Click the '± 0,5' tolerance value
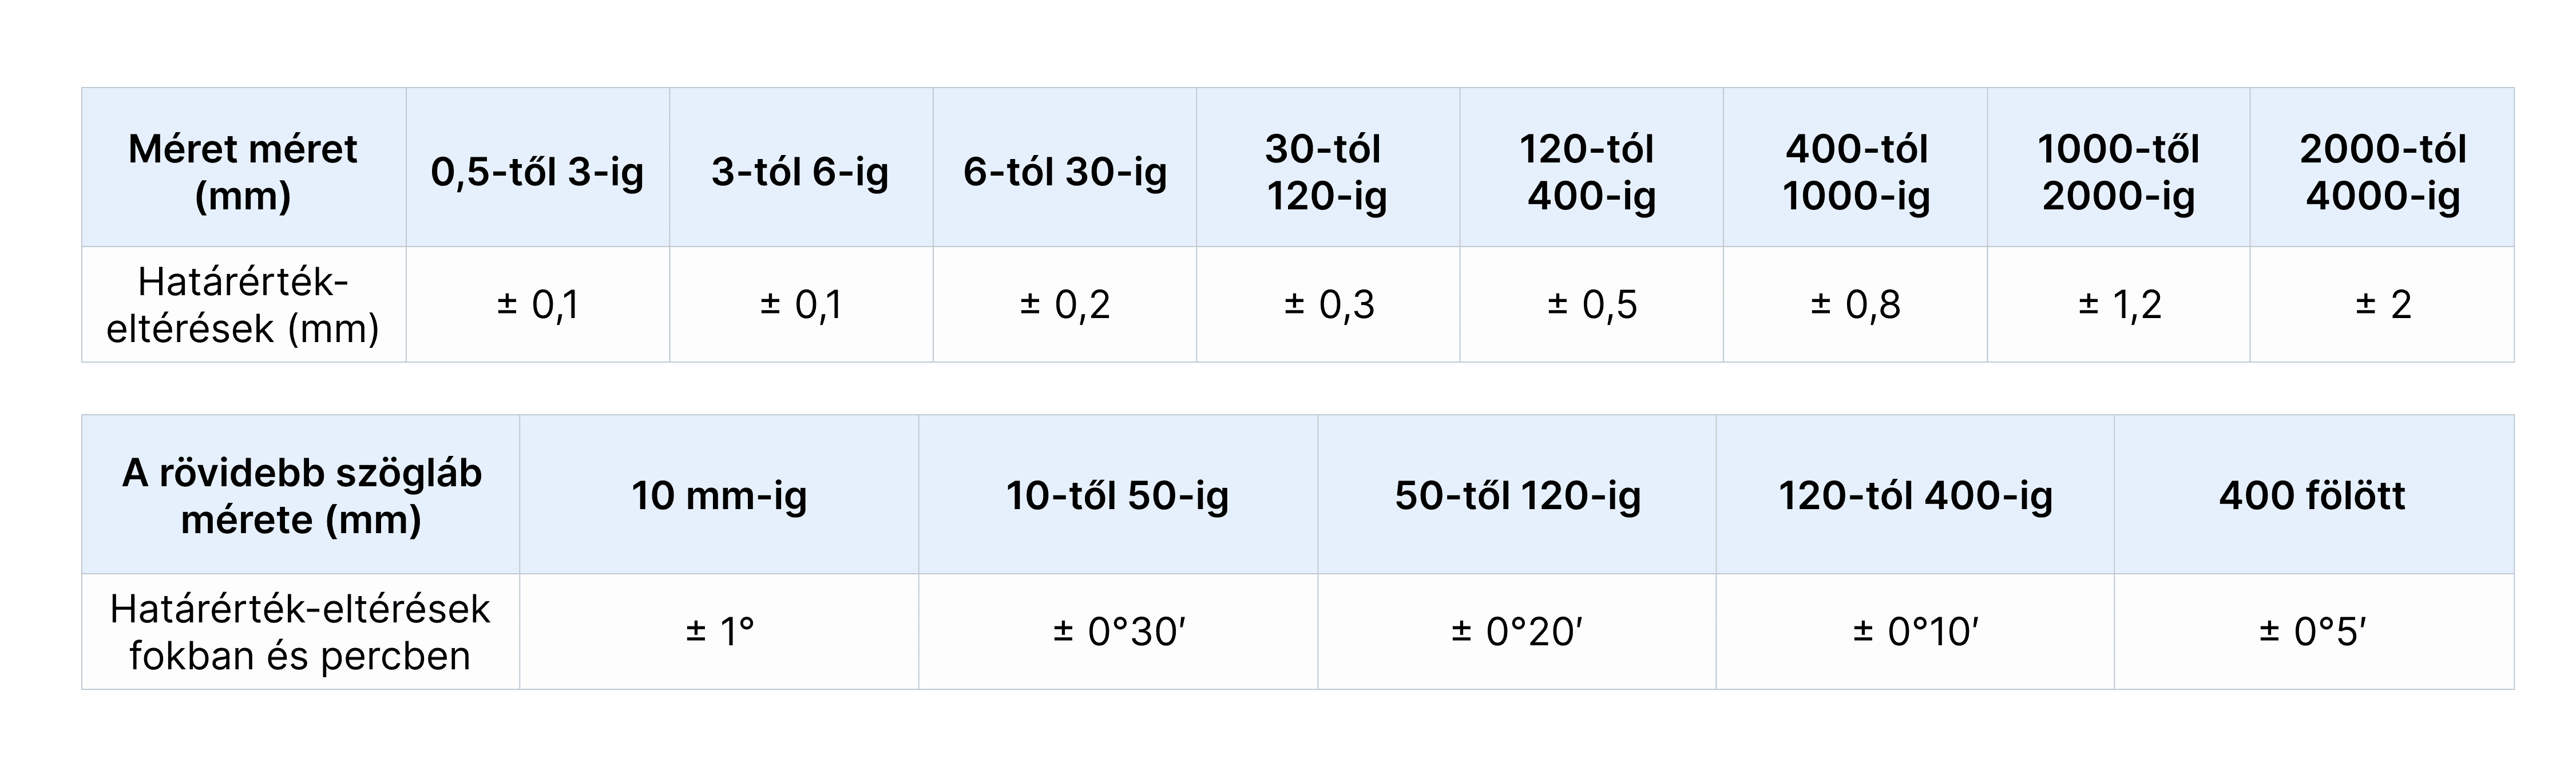This screenshot has height=778, width=2576. tap(1592, 304)
